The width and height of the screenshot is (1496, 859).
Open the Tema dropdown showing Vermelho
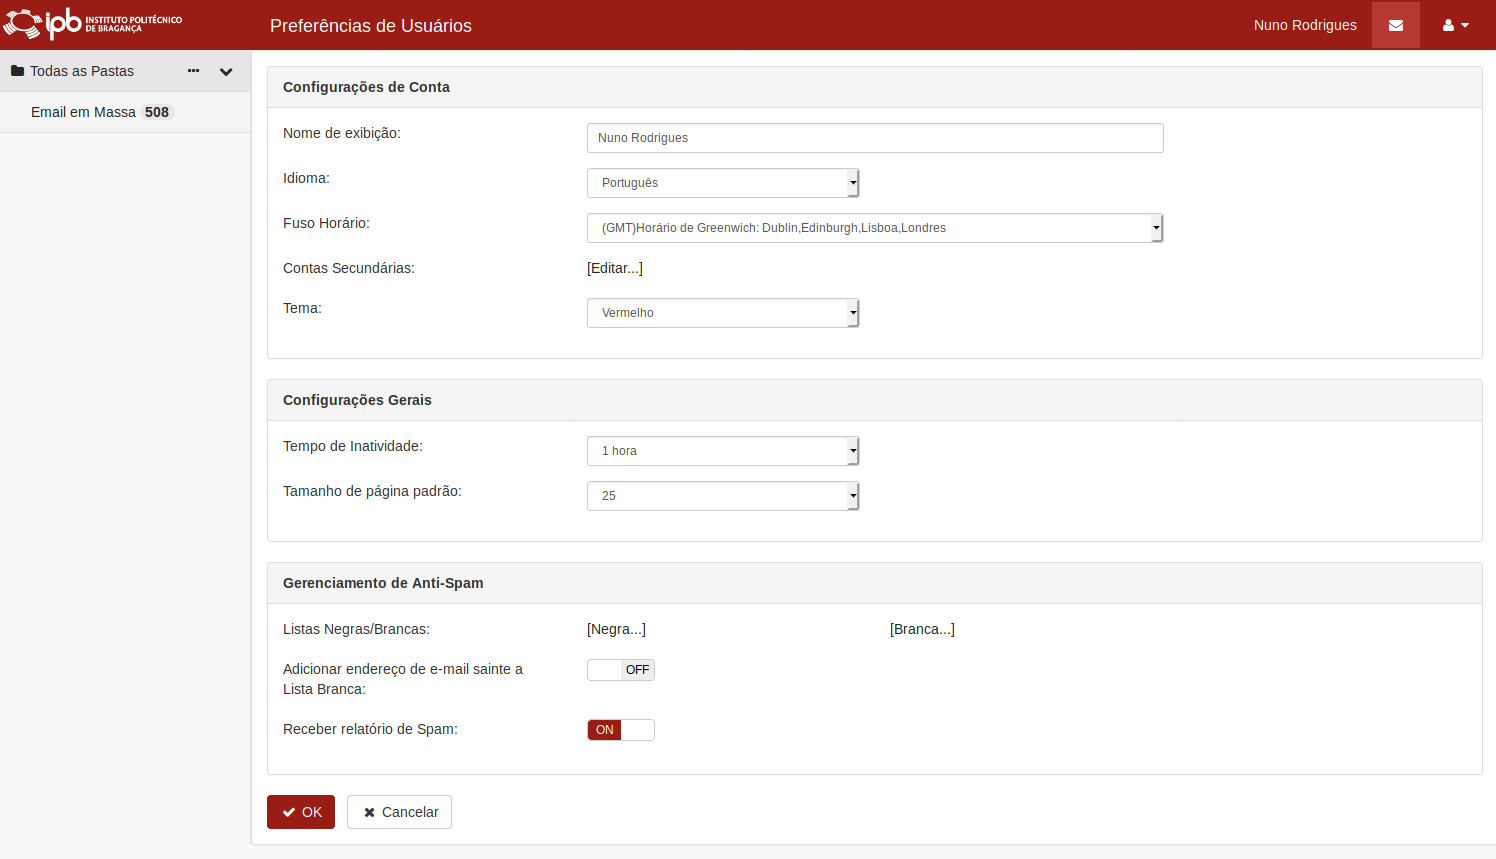723,313
